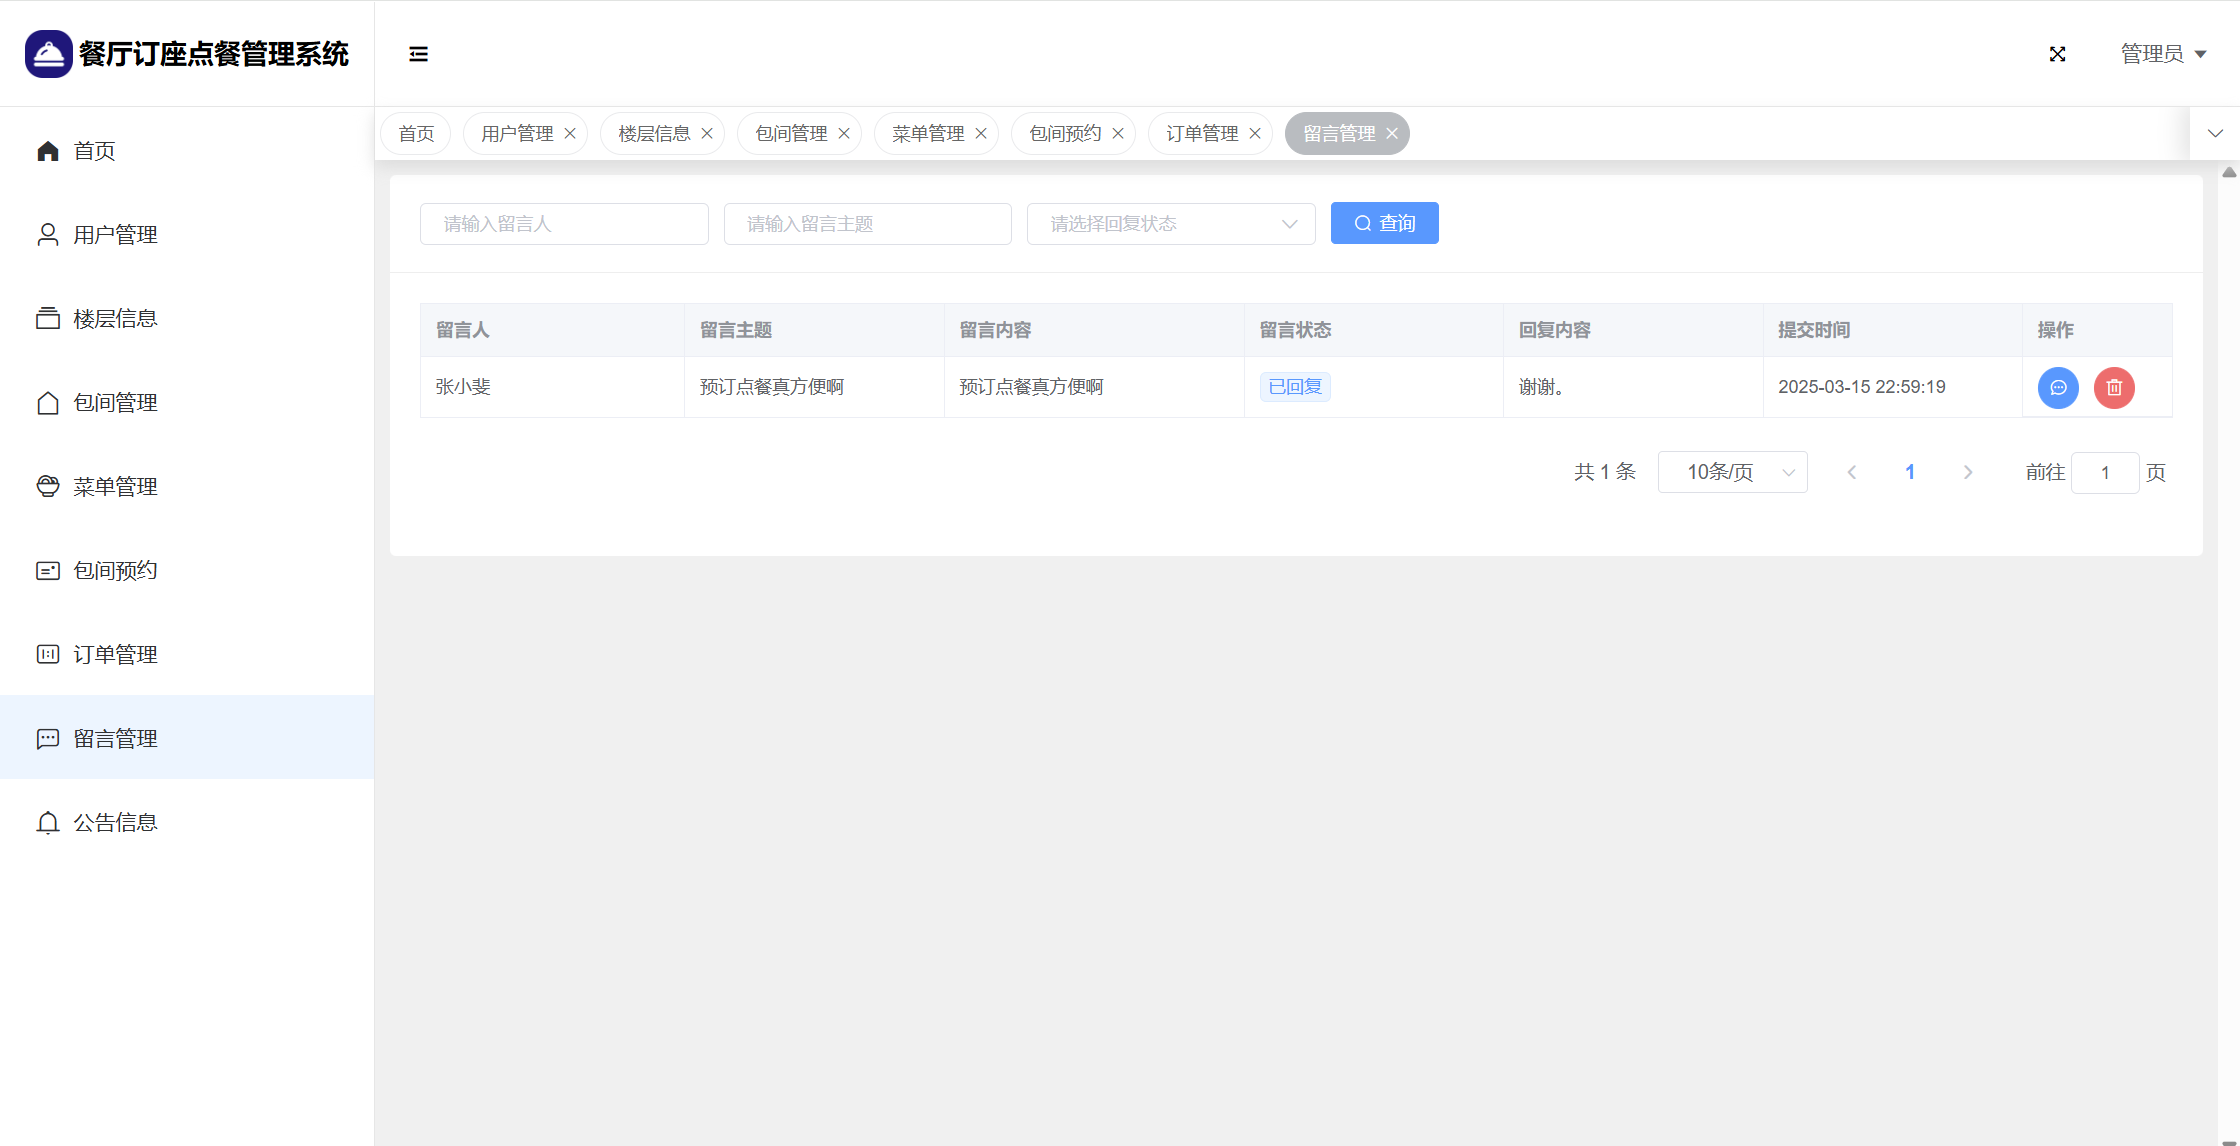Go to 包间预约 in sidebar
The height and width of the screenshot is (1146, 2240).
115,570
